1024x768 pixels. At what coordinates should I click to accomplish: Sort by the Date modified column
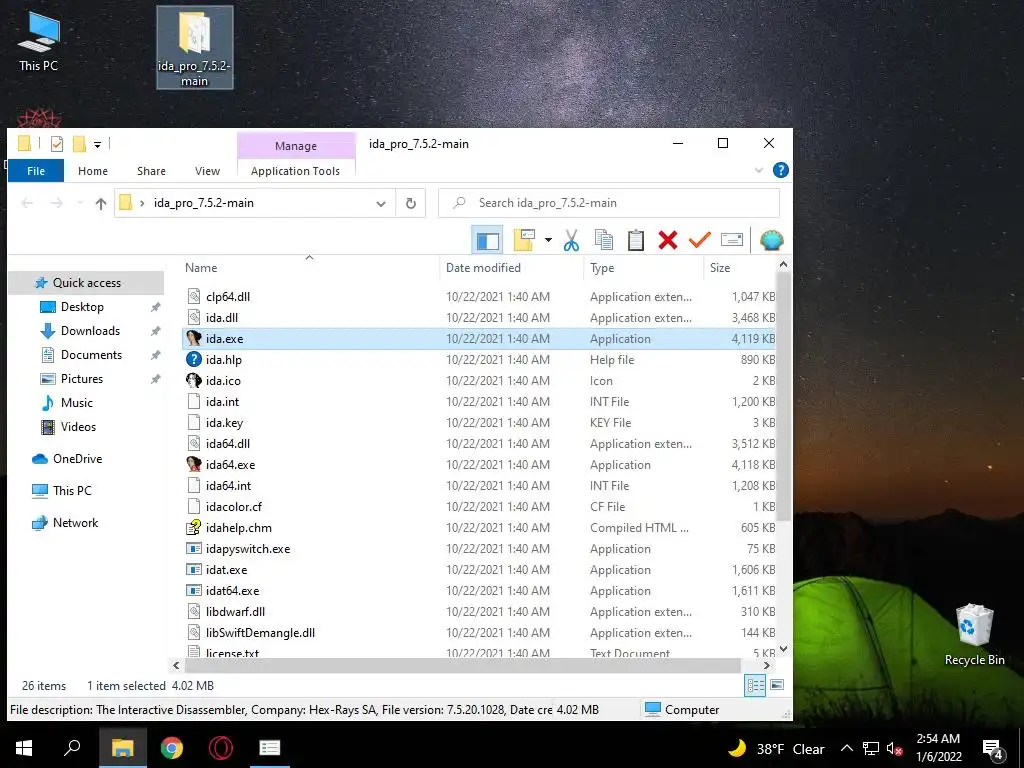[512, 268]
